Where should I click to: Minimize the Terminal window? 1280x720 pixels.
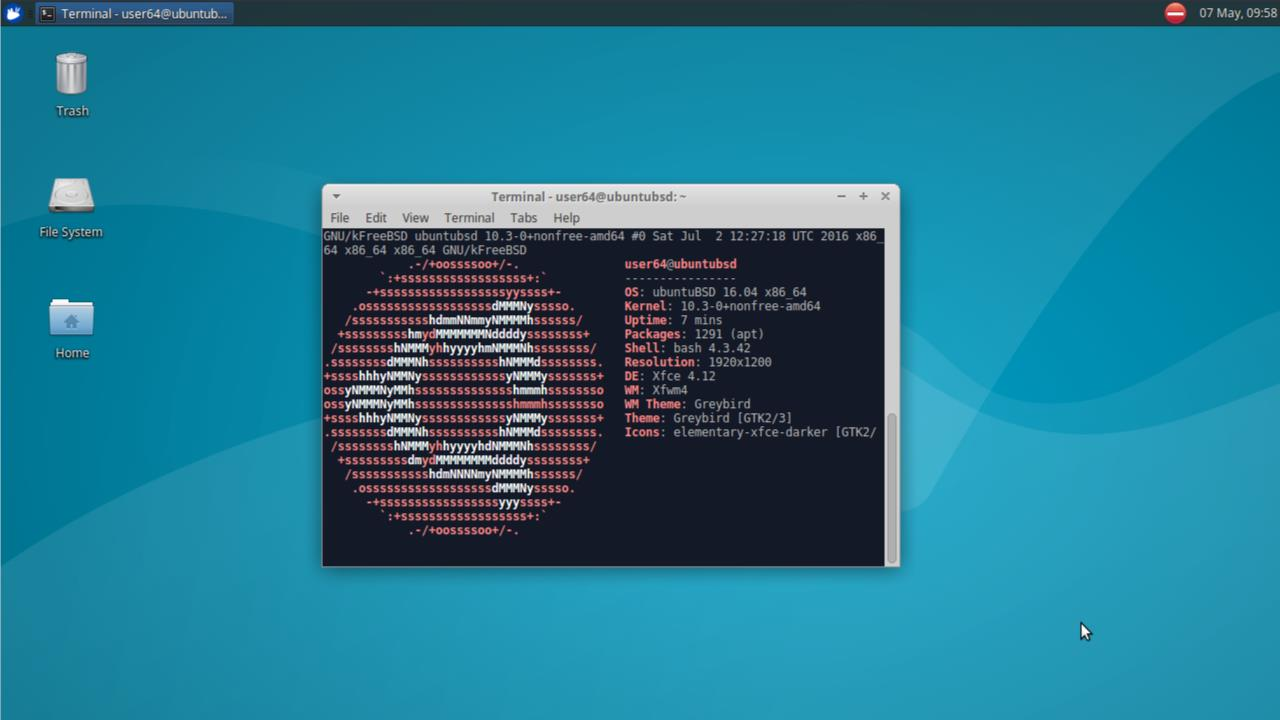[841, 196]
